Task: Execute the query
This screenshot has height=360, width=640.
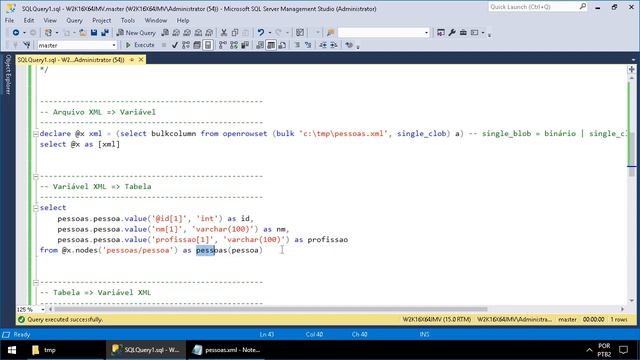Action: 140,45
